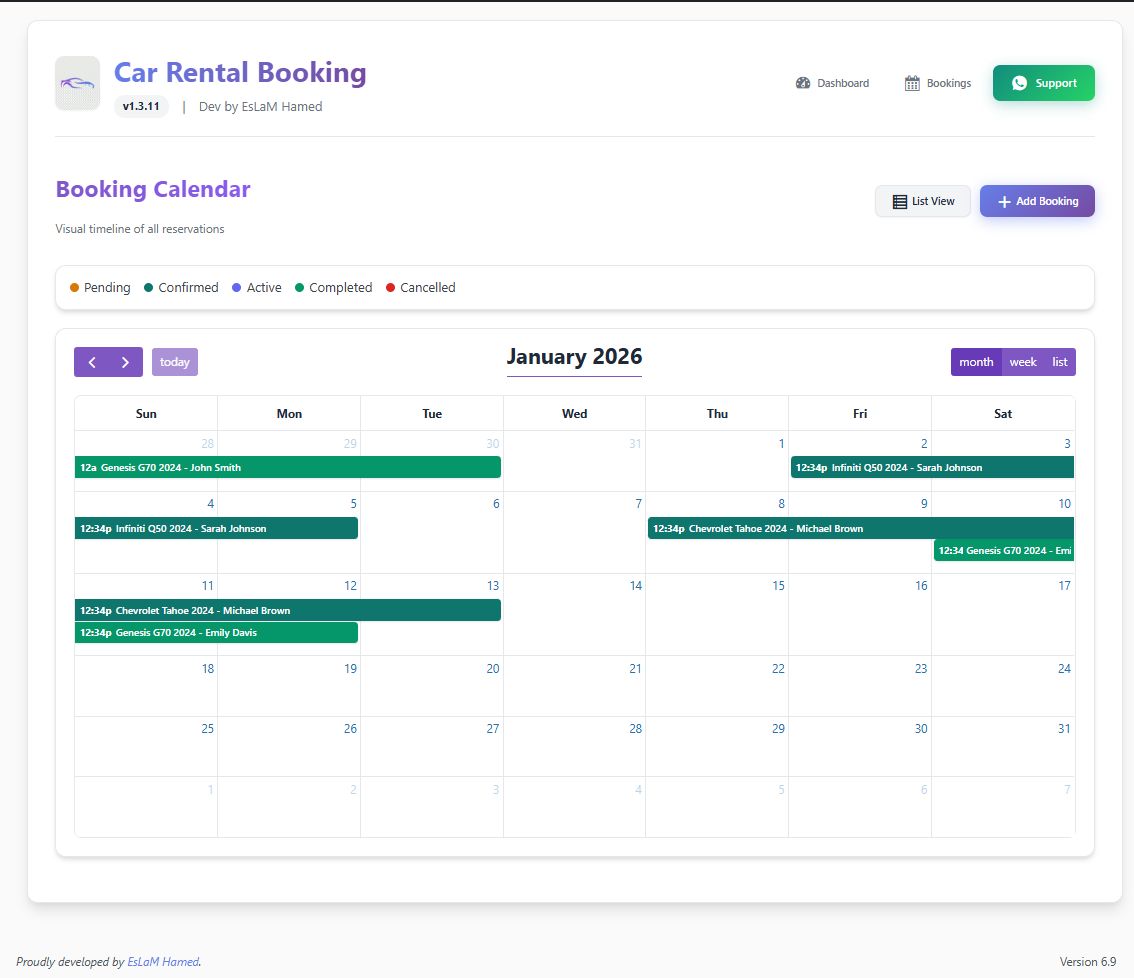Image resolution: width=1134 pixels, height=978 pixels.
Task: Open the EsLaM Hamed footer link
Action: (163, 962)
